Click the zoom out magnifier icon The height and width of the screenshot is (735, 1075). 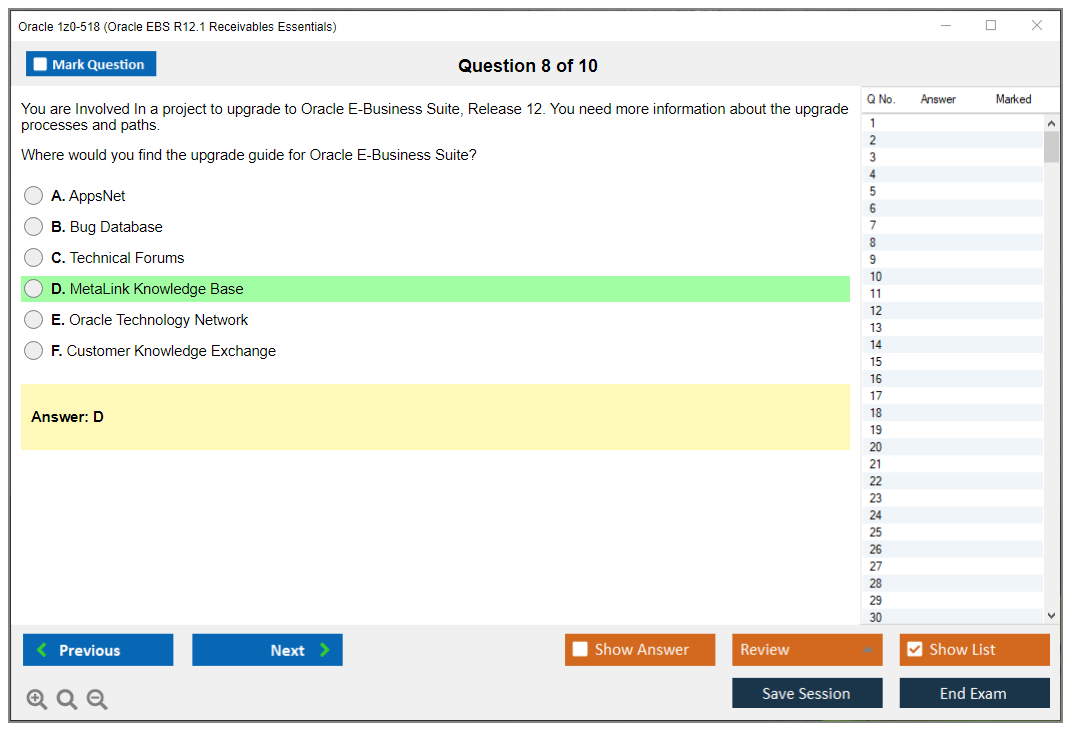tap(97, 700)
